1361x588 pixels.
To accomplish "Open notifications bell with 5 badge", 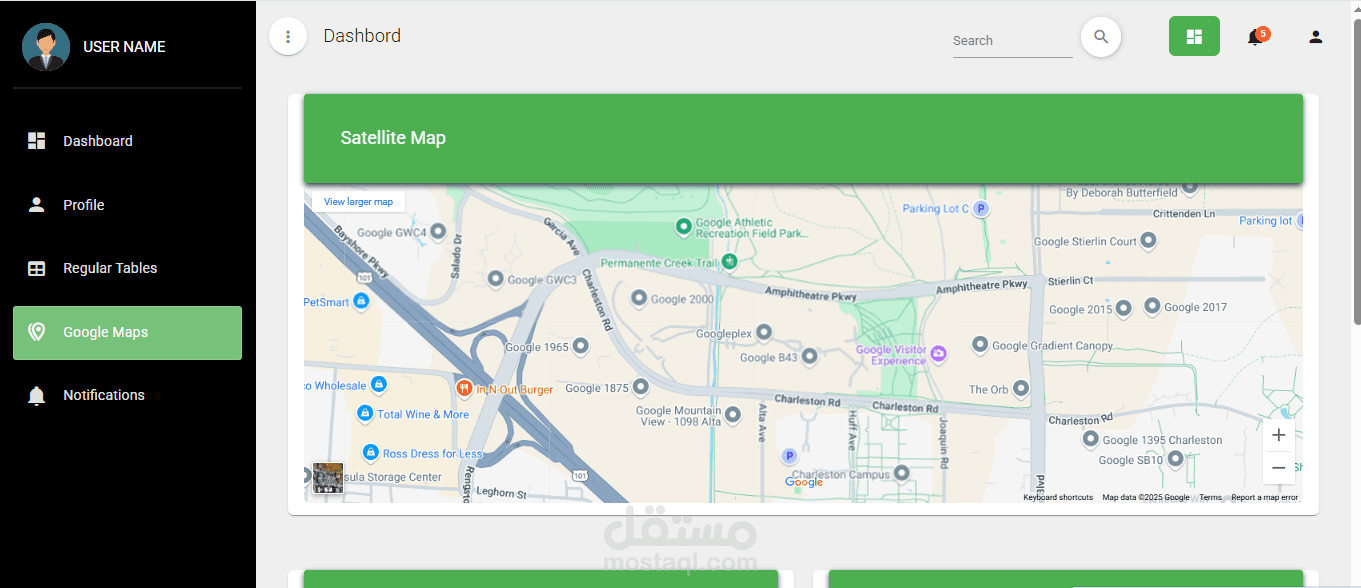I will [x=1256, y=37].
